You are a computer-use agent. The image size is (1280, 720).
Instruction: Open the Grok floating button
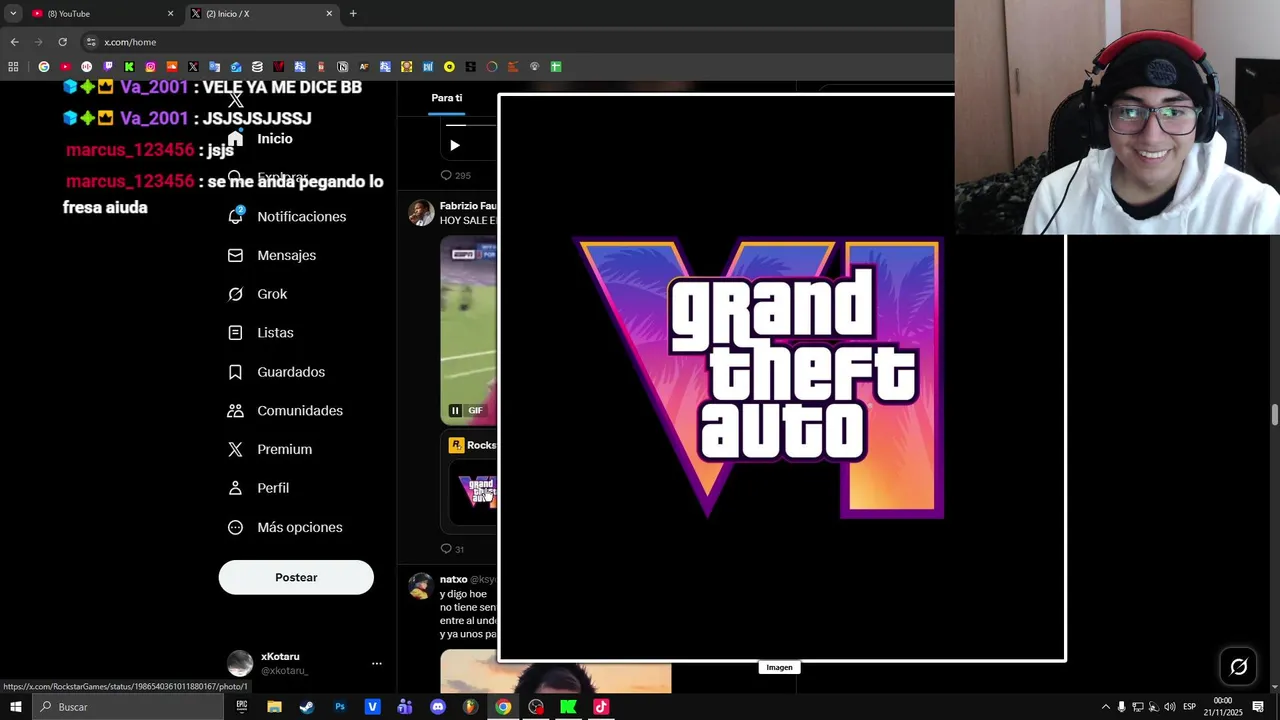(x=1238, y=667)
